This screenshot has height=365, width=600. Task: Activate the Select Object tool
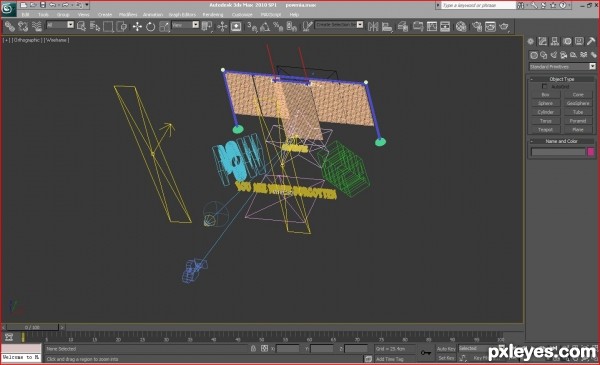pos(81,26)
